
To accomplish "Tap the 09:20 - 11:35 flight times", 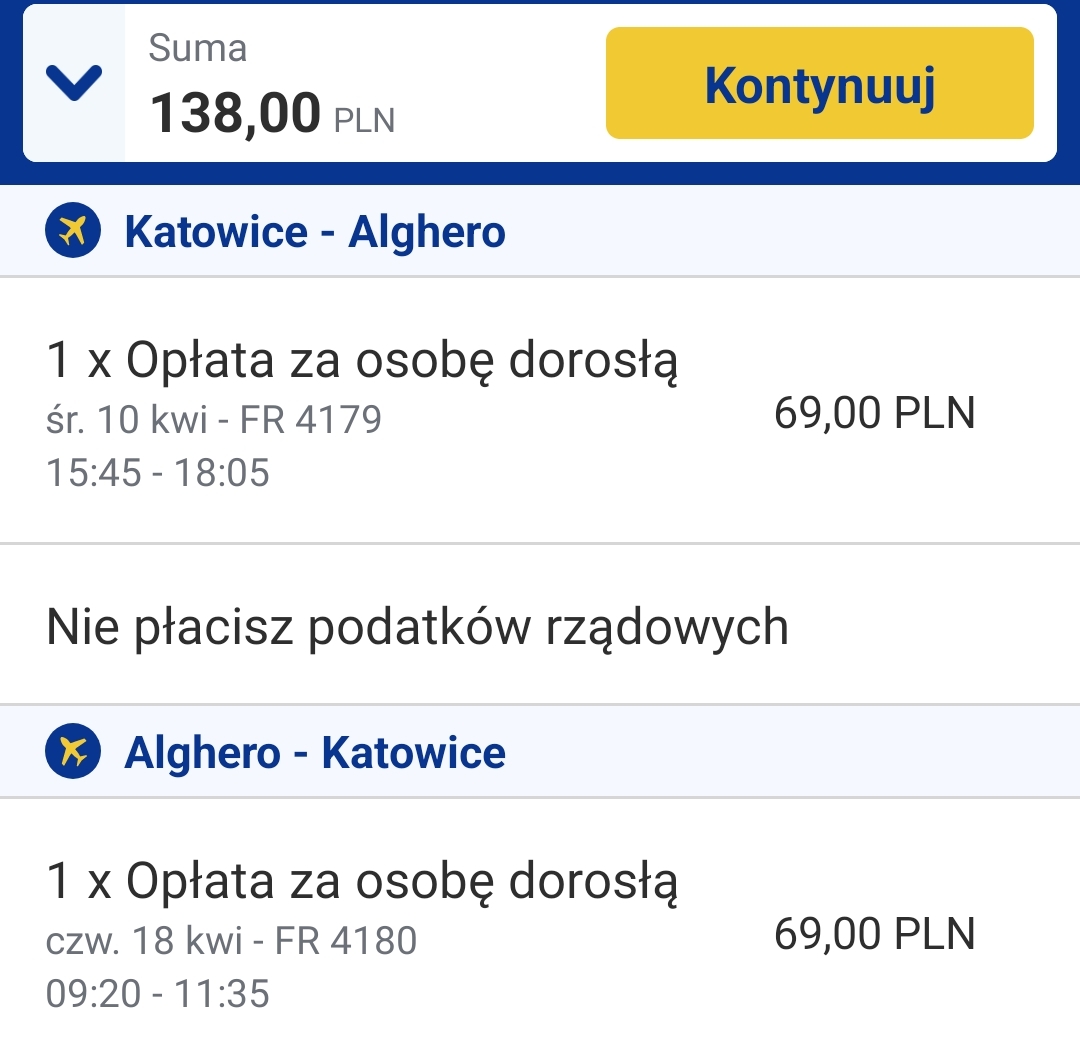I will (x=158, y=993).
